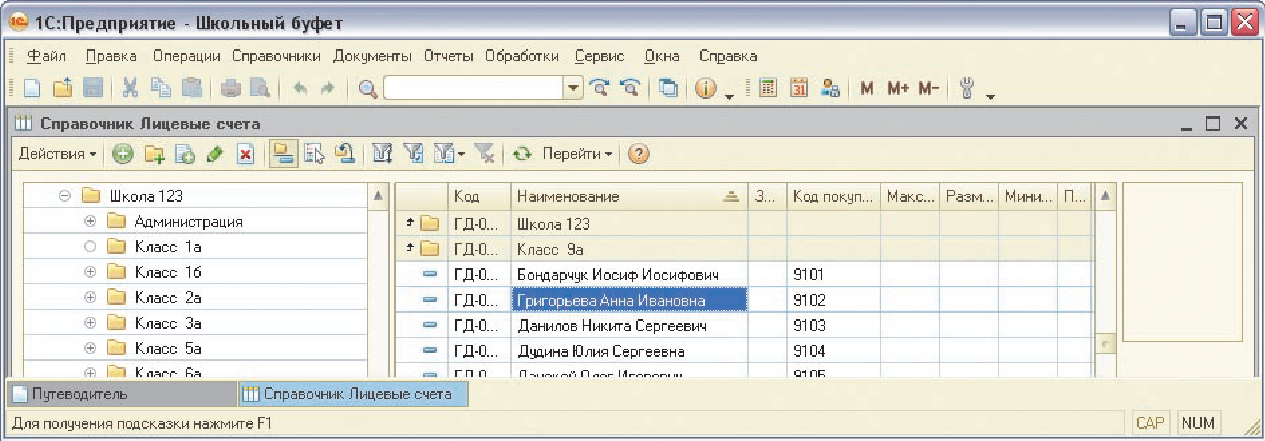This screenshot has width=1265, height=441.
Task: Click the green Refresh icon
Action: click(522, 154)
